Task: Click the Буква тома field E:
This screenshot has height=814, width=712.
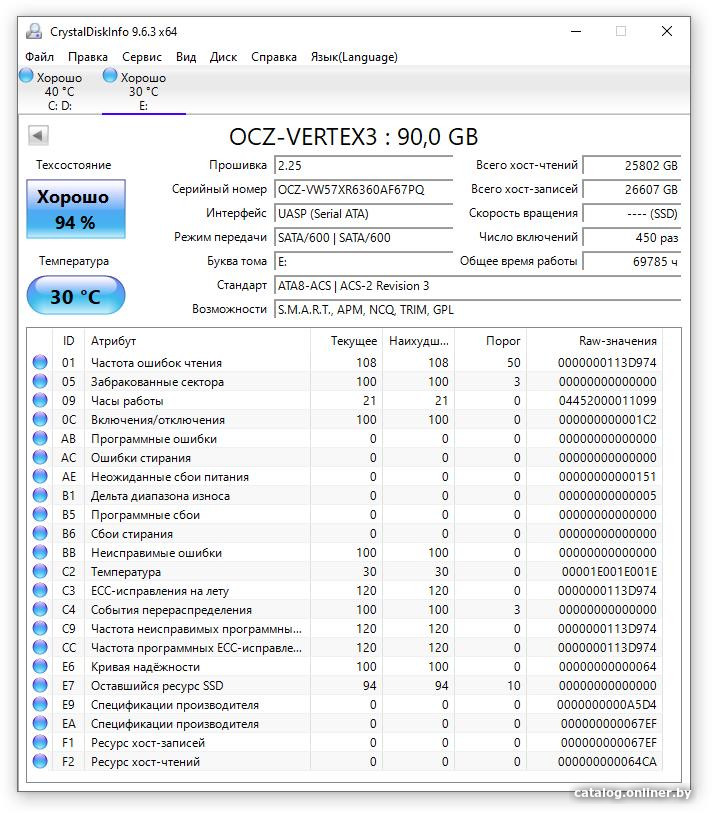Action: [x=363, y=261]
